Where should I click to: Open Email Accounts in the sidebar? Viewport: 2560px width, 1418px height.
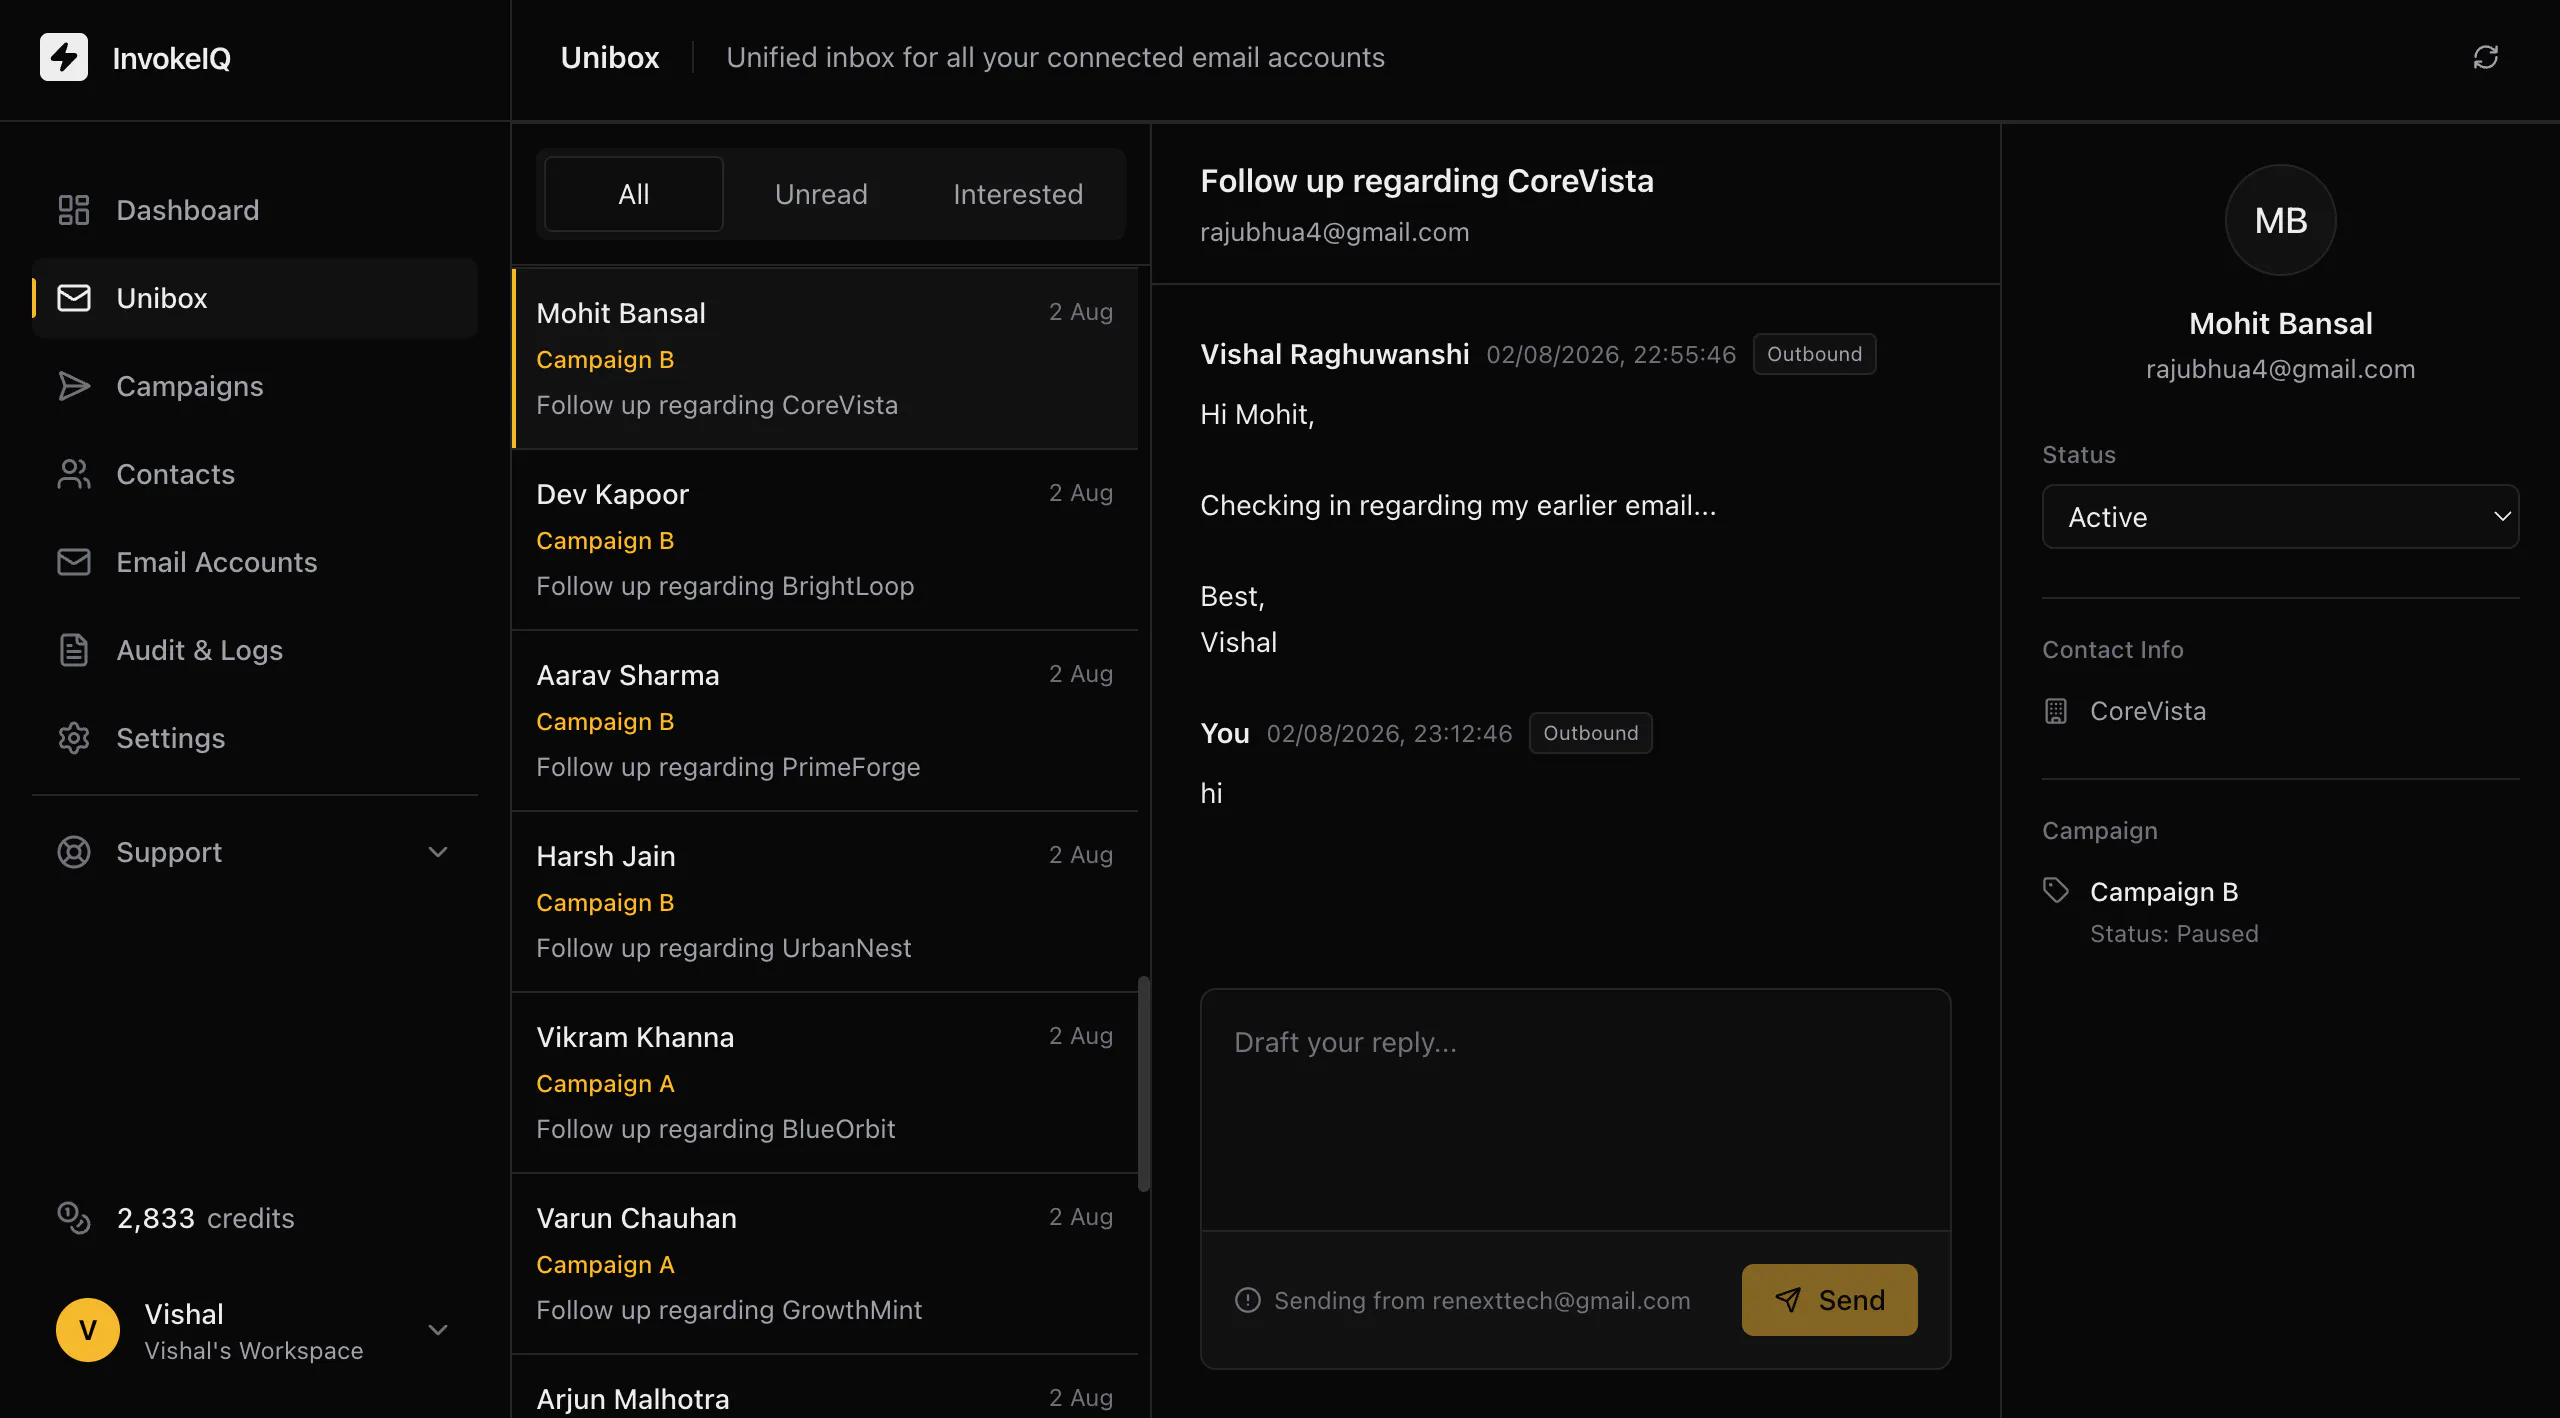coord(255,562)
